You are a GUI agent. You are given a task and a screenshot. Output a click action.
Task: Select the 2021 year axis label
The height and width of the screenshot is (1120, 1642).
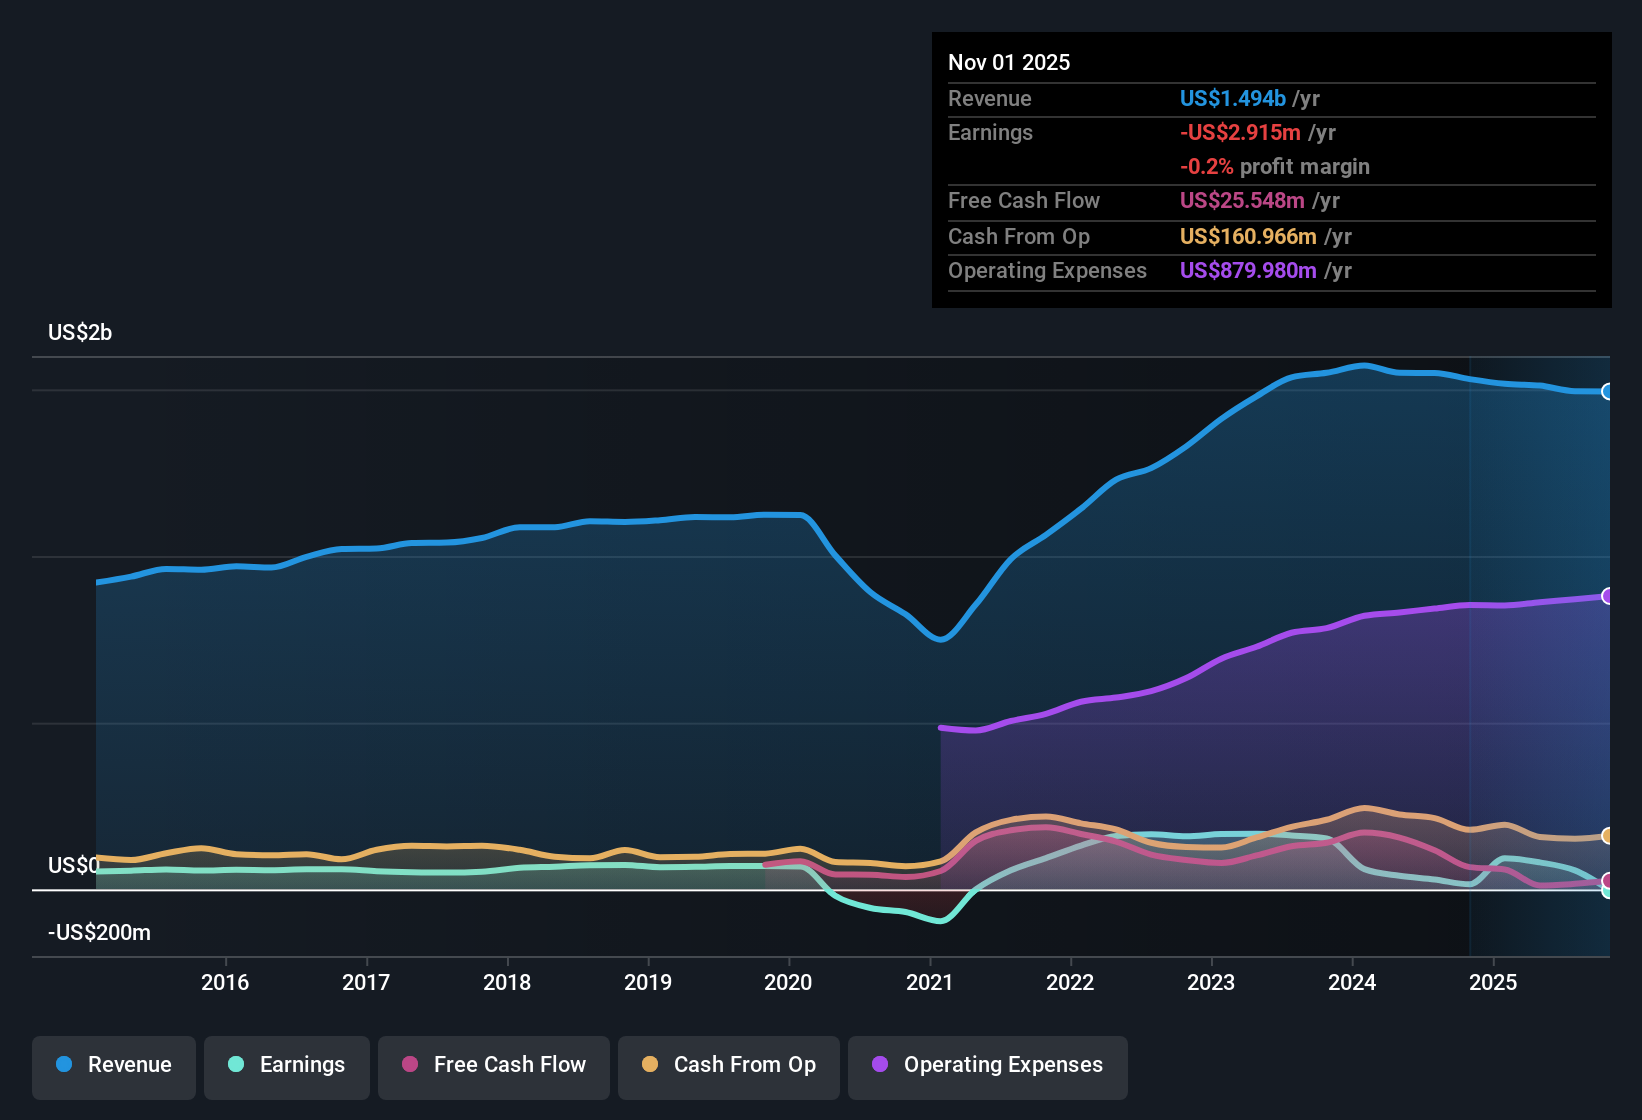click(x=930, y=982)
